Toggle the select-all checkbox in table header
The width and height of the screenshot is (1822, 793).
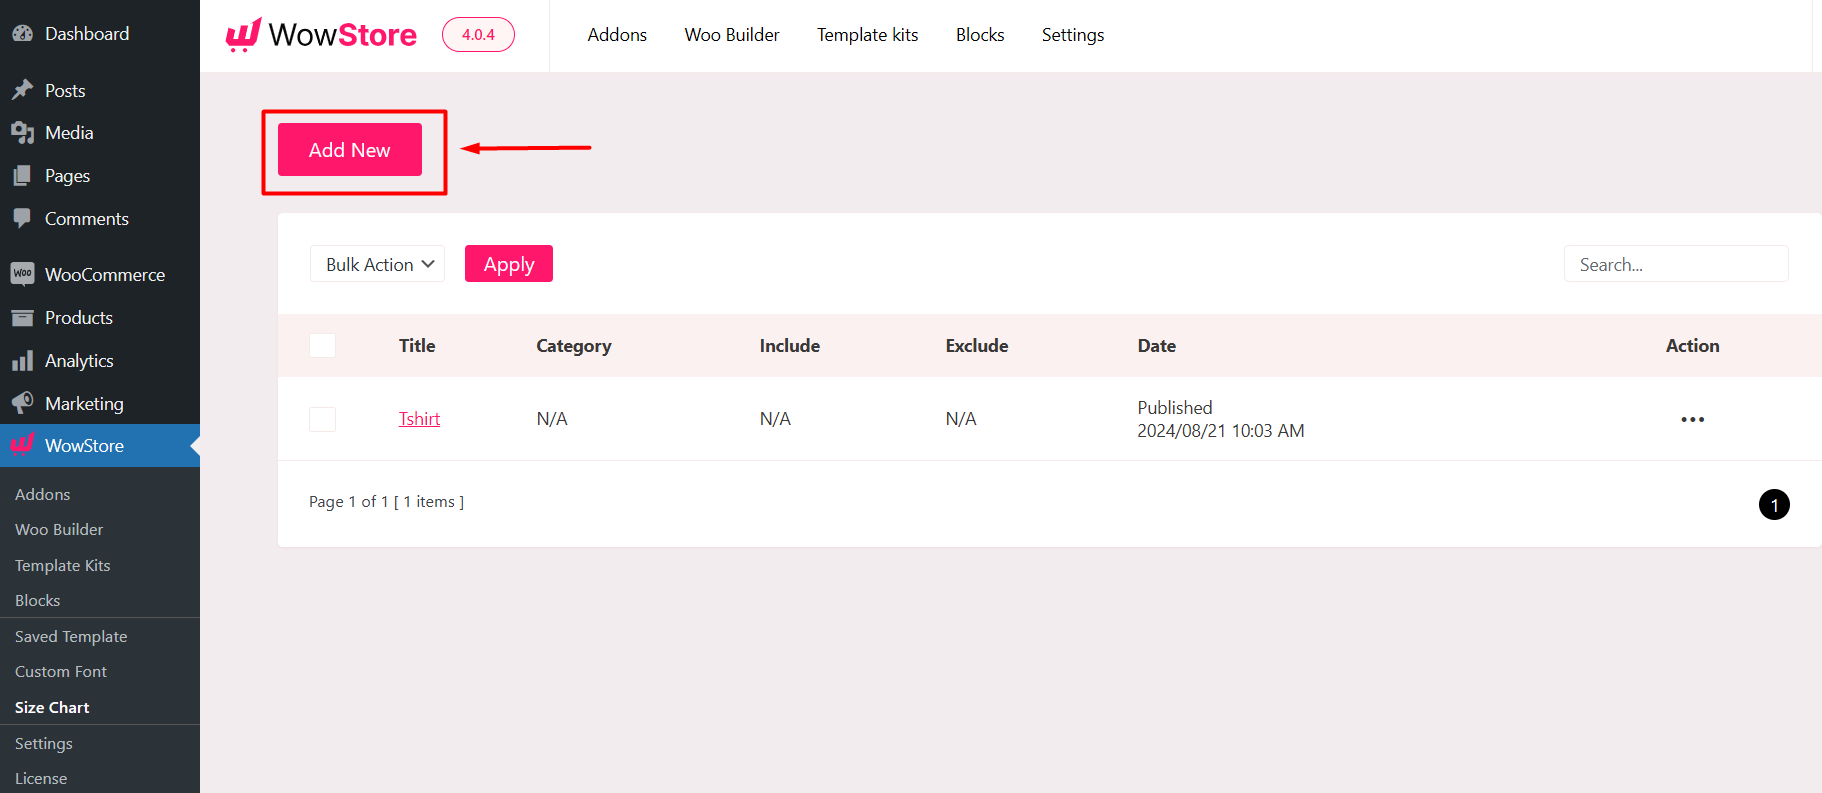click(322, 346)
